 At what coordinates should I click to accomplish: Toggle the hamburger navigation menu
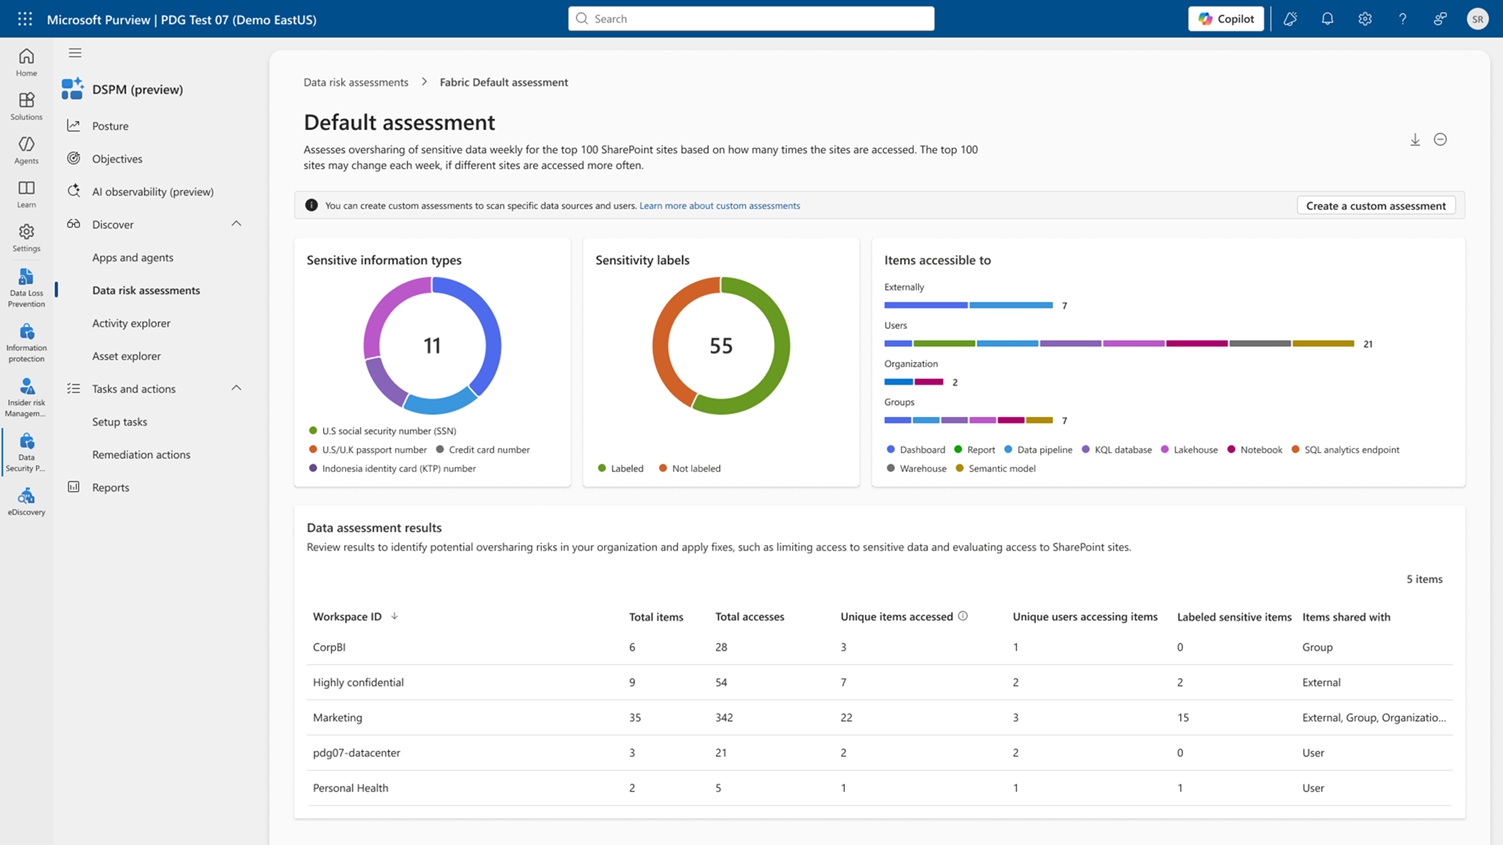(75, 53)
